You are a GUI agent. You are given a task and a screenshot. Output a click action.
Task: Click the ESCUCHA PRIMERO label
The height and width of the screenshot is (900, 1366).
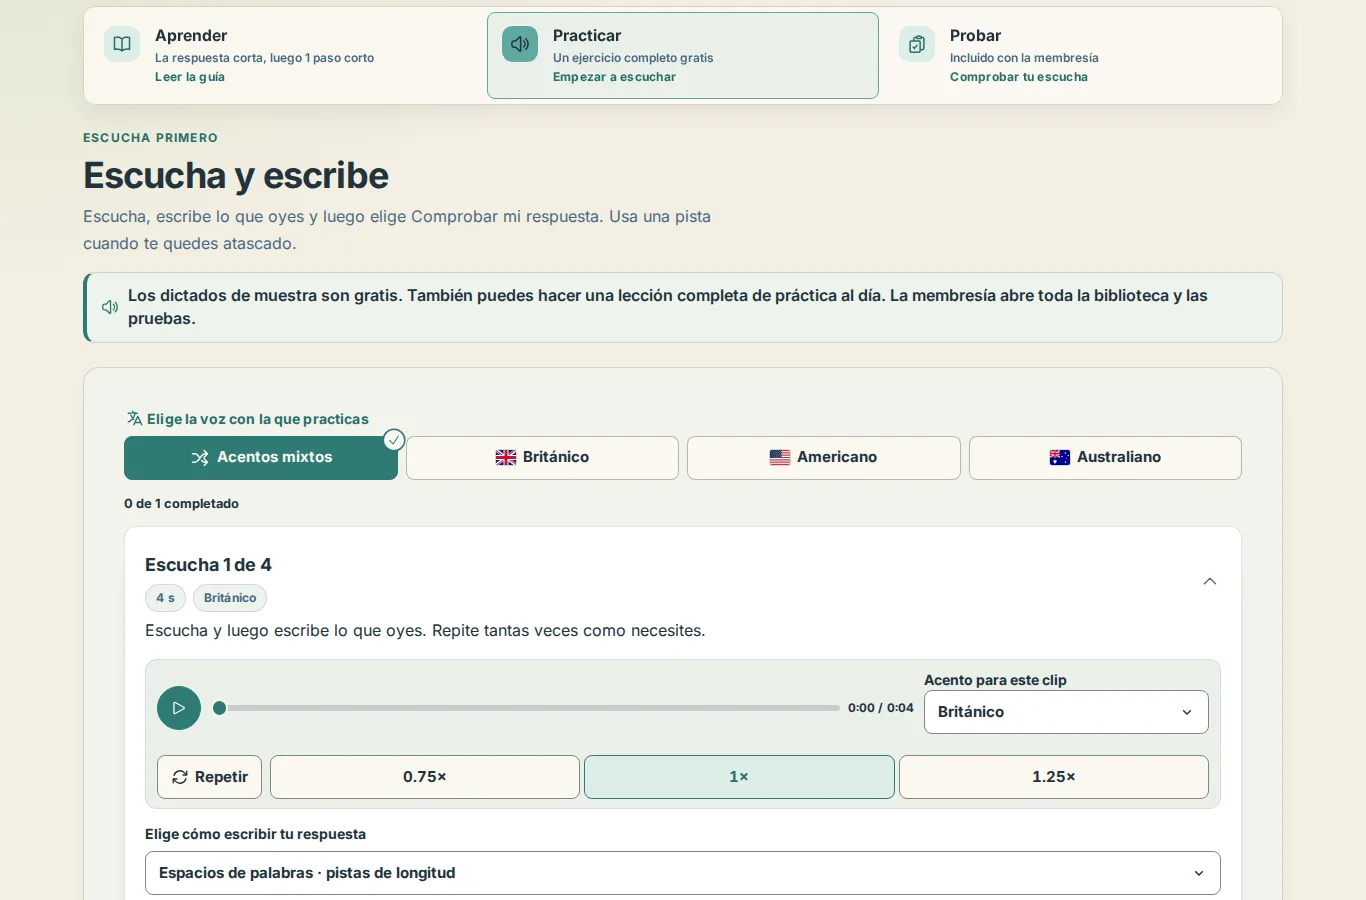coord(150,138)
